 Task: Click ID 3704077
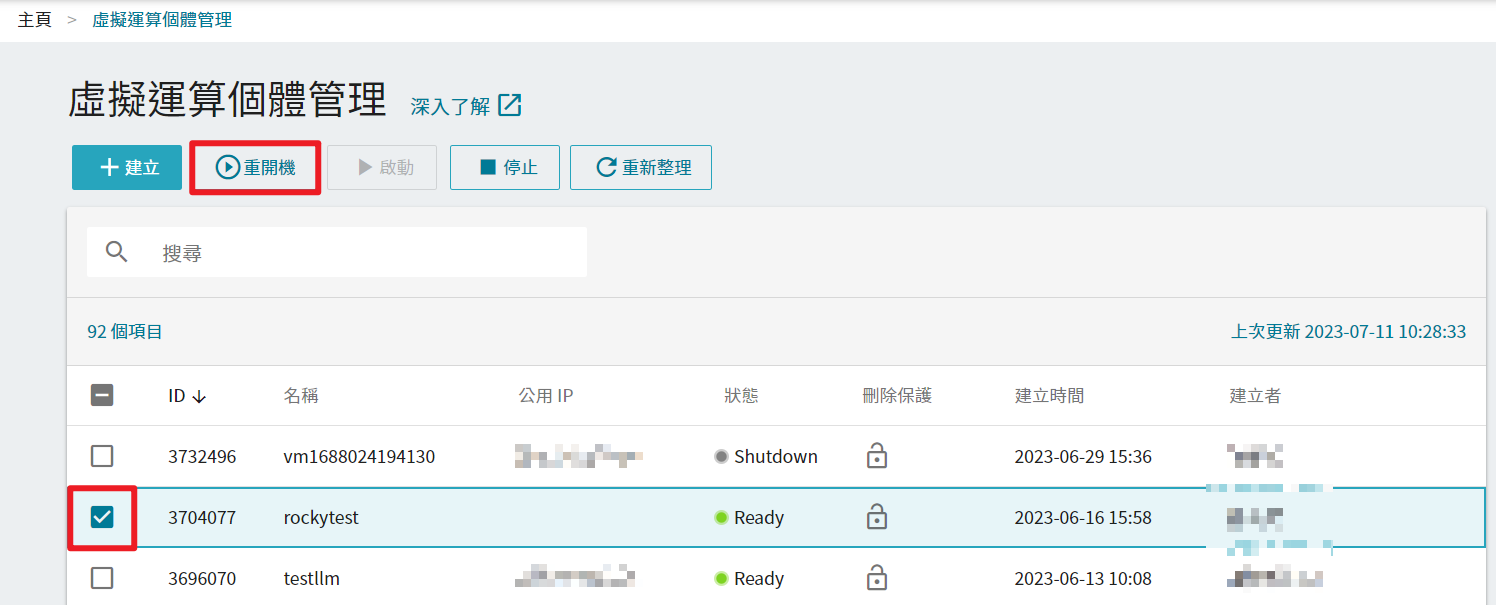(x=202, y=518)
